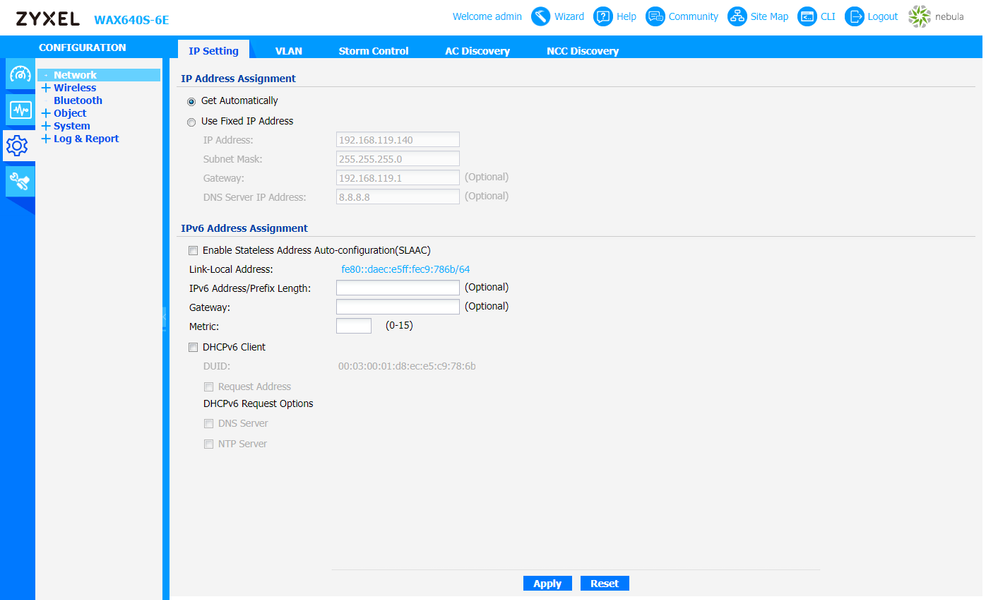This screenshot has width=986, height=600.
Task: Tick the DHCPv6 Client checkbox
Action: click(193, 347)
